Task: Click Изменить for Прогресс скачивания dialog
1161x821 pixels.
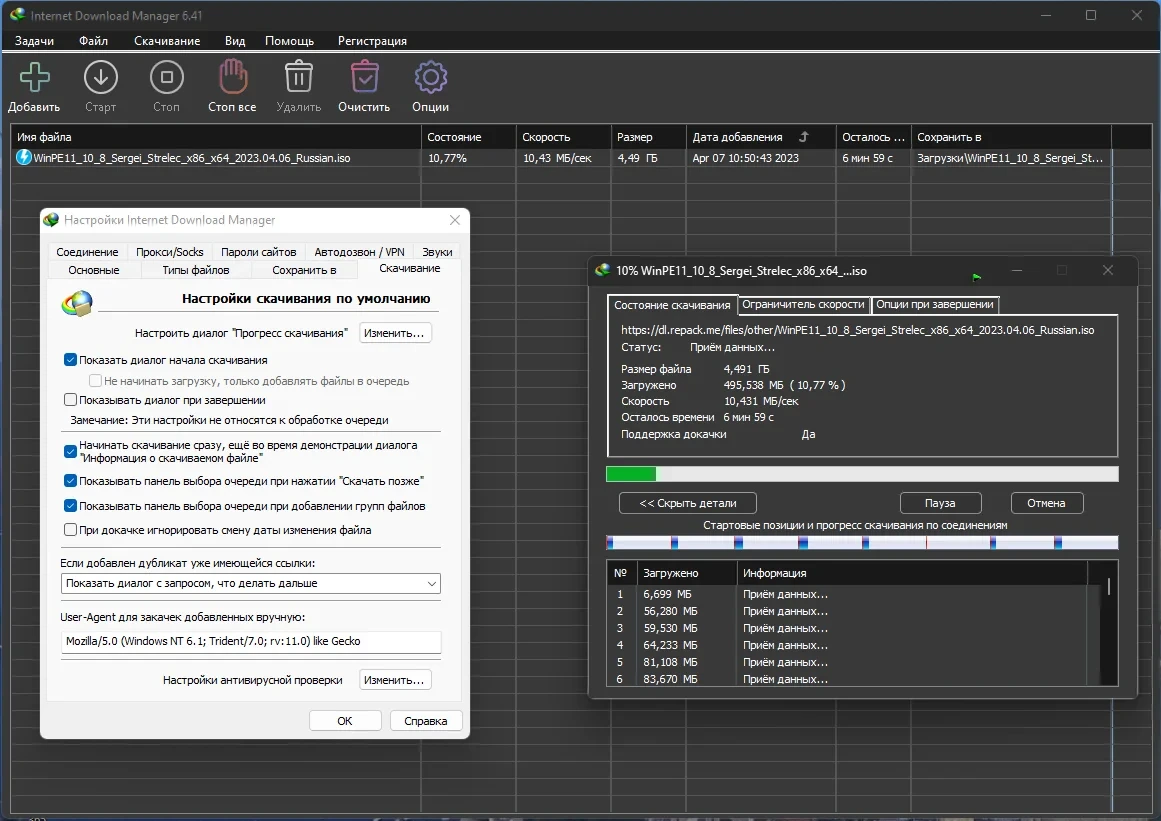Action: 395,333
